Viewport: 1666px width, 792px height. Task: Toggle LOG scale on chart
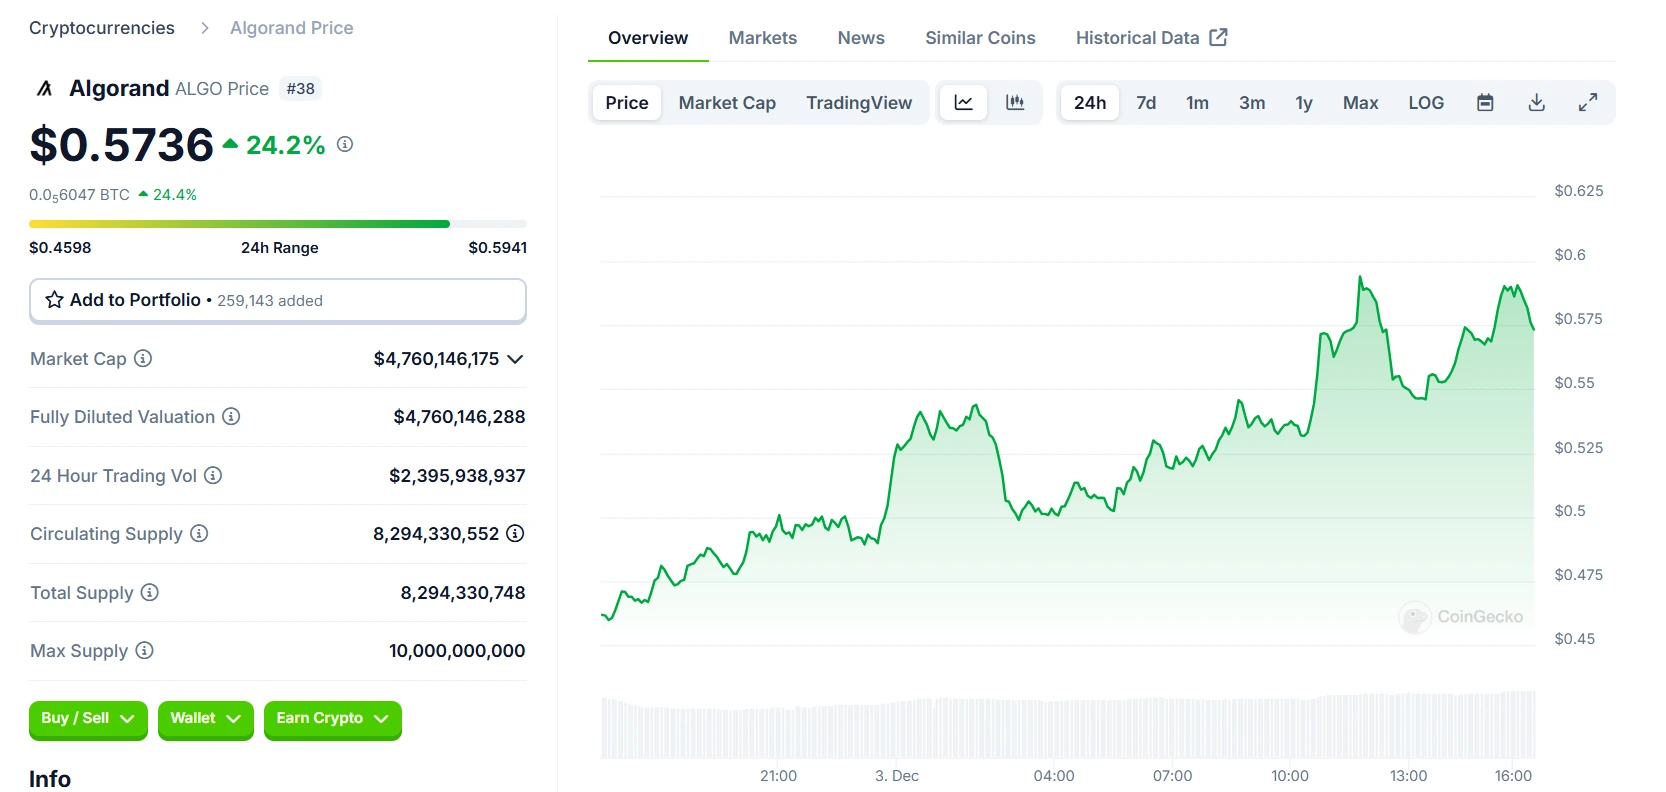1426,102
